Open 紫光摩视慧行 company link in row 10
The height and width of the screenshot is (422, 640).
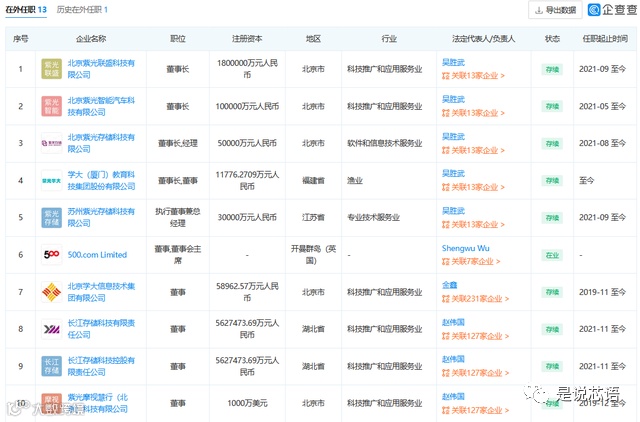coord(98,403)
